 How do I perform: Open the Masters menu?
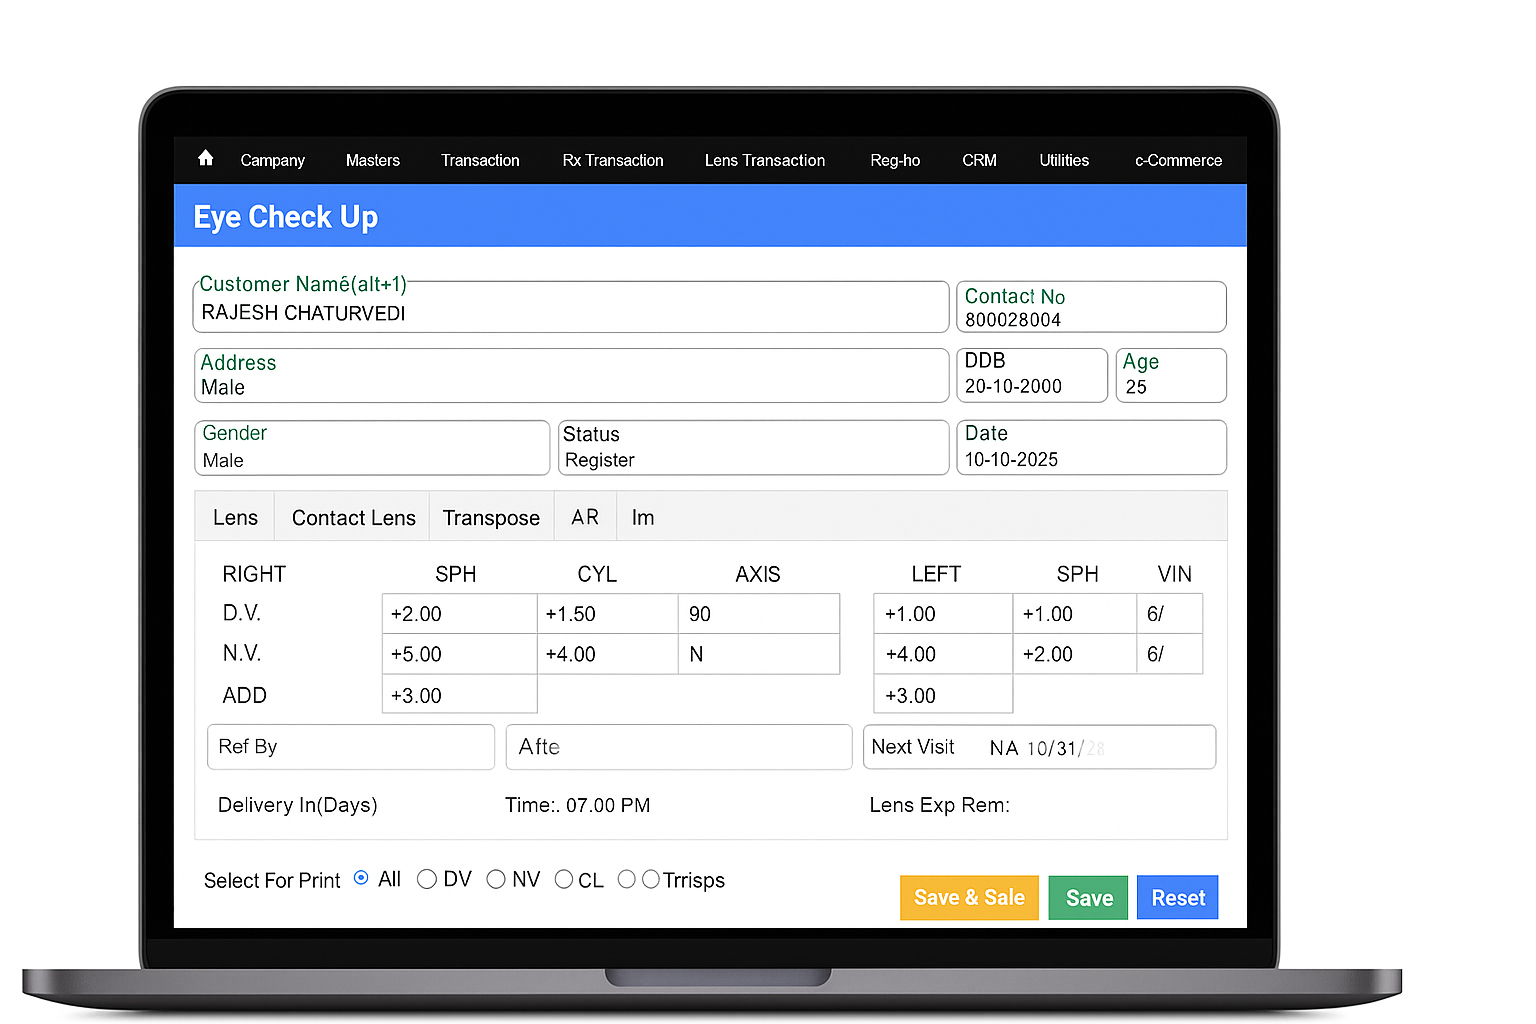tap(372, 160)
